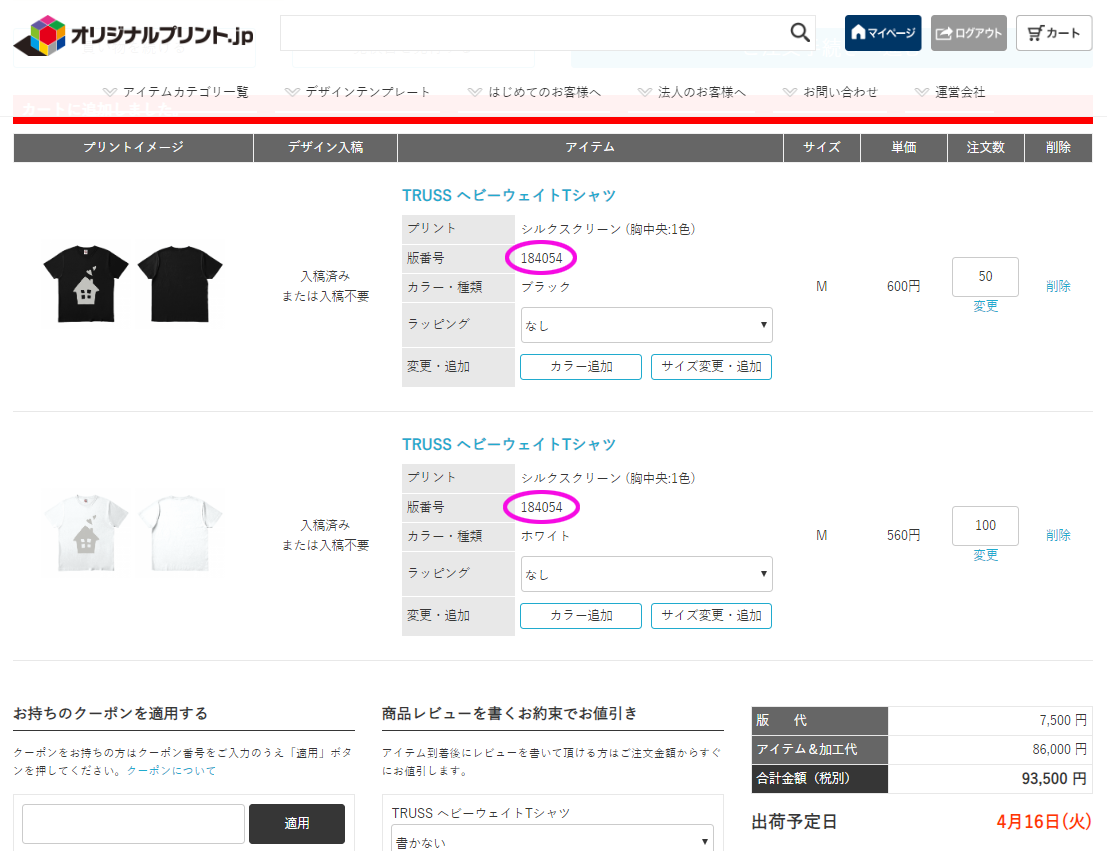
Task: Click the search magnifier icon
Action: [799, 32]
